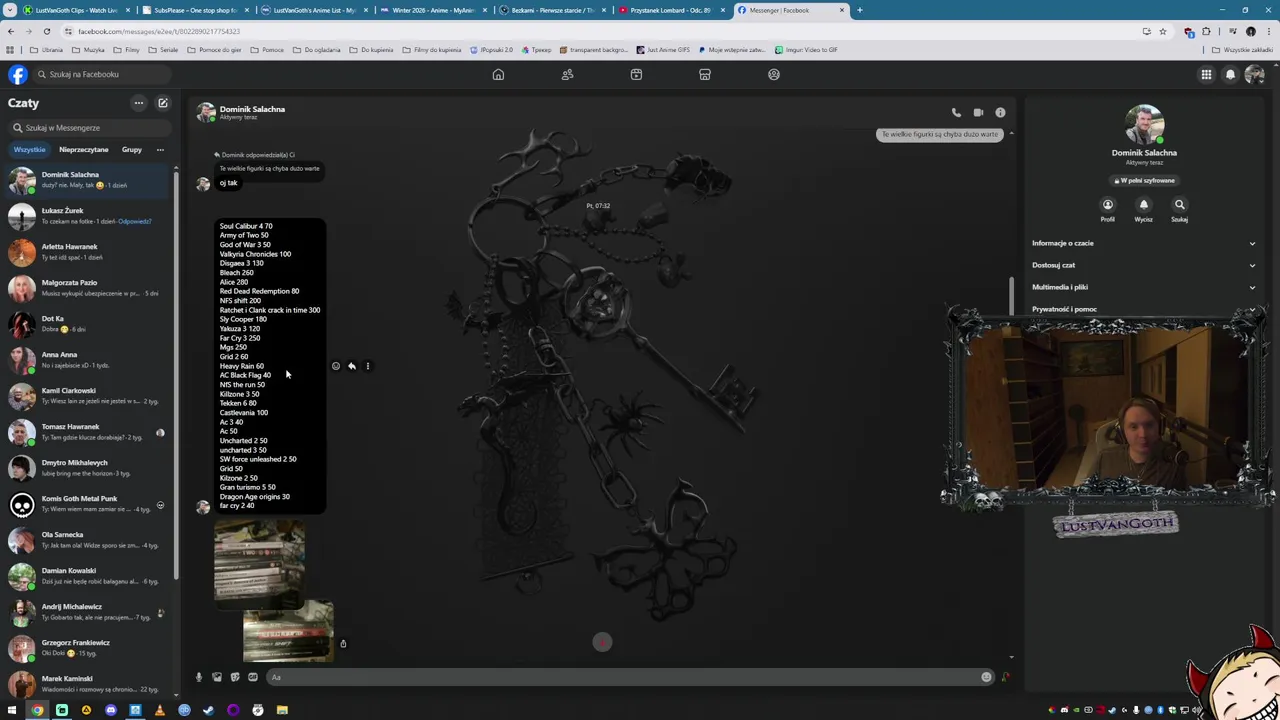Send the quick reaction emoji icon
This screenshot has height=720, width=1280.
[x=1005, y=677]
